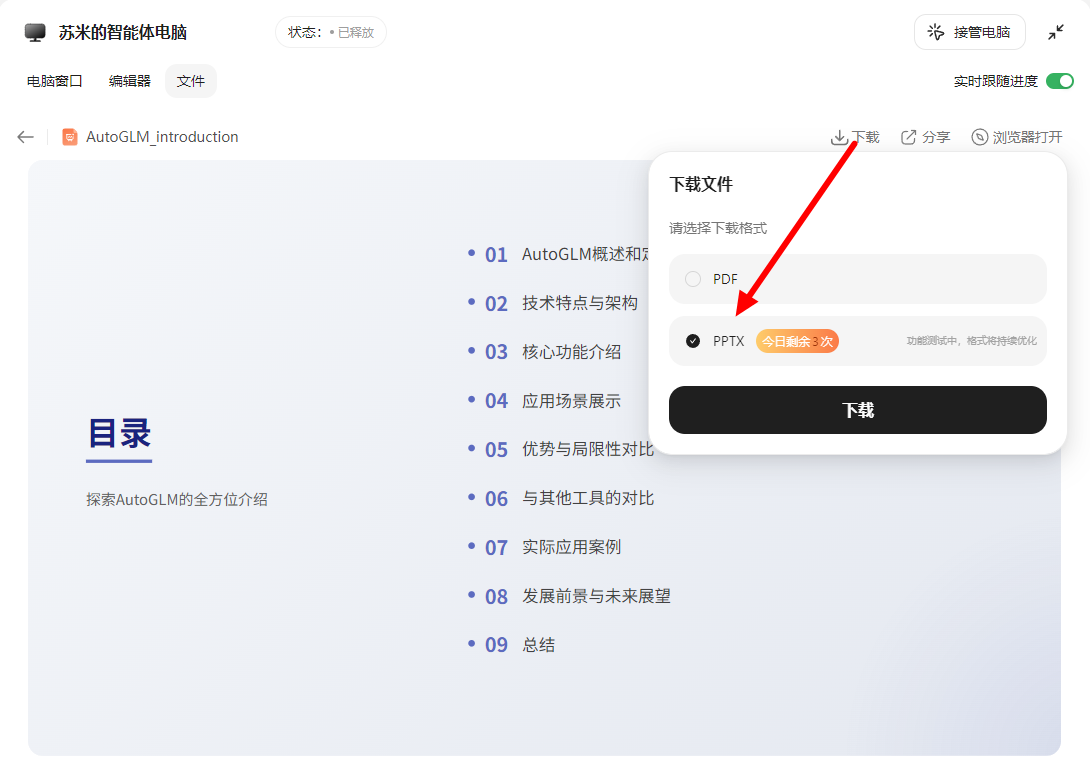
Task: Click the 04 应用场景展示 entry
Action: 544,401
